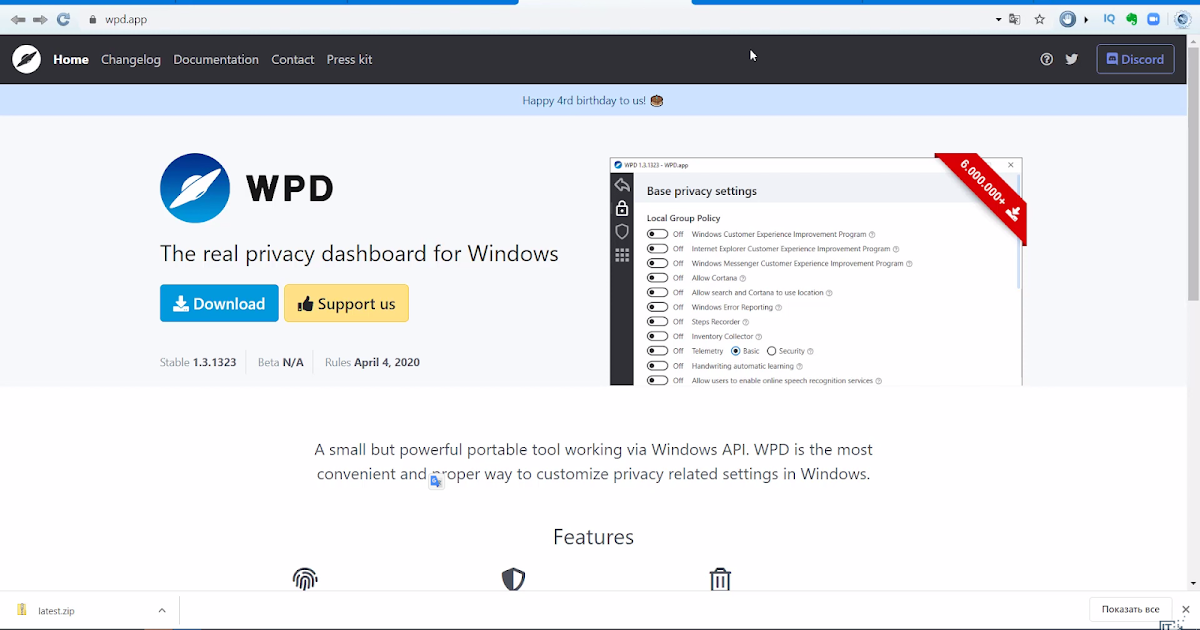Select the apps grid icon in WPD sidebar
This screenshot has width=1200, height=630.
click(x=622, y=256)
